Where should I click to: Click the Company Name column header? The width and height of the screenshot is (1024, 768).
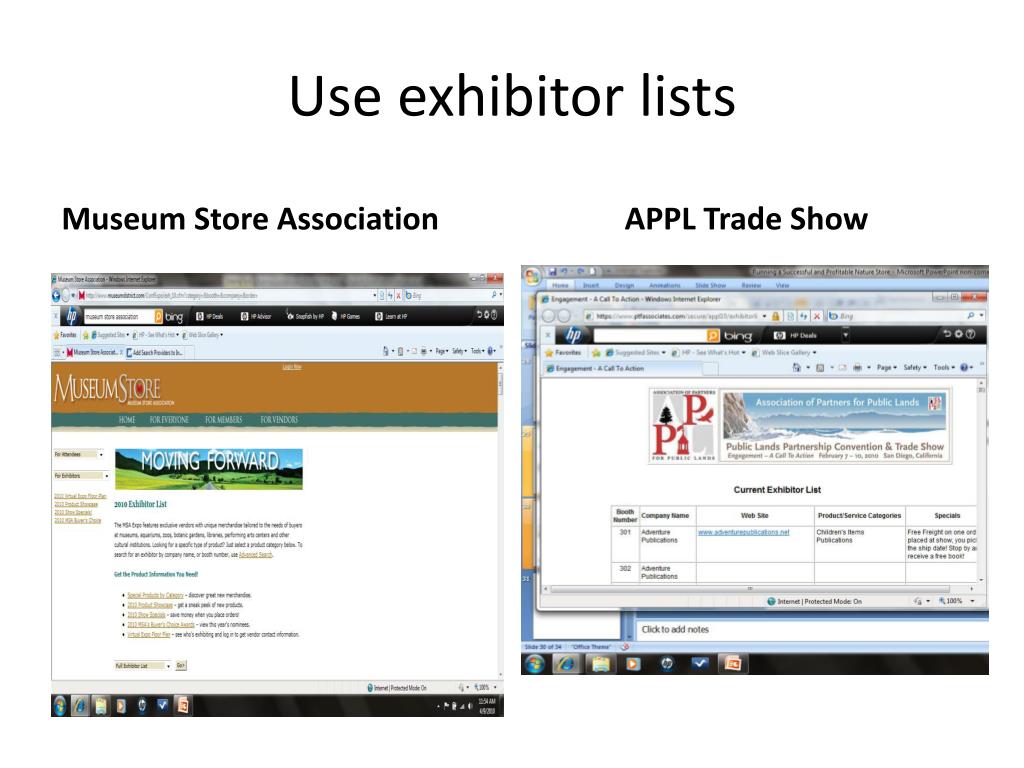pos(665,516)
